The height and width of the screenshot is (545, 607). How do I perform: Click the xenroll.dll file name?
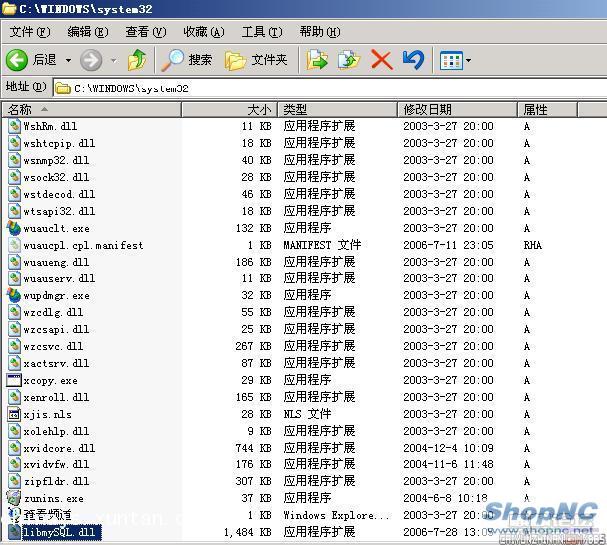pos(56,398)
